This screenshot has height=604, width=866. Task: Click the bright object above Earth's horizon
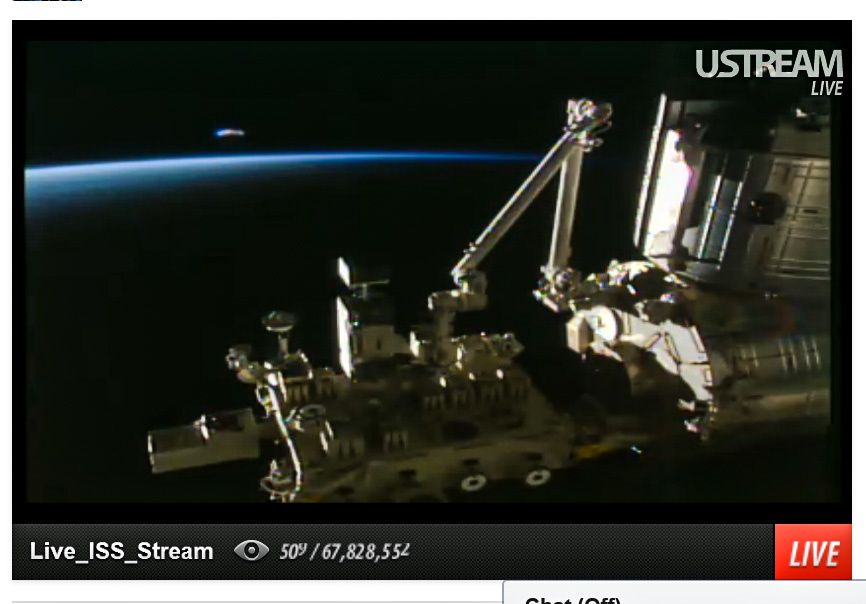228,133
